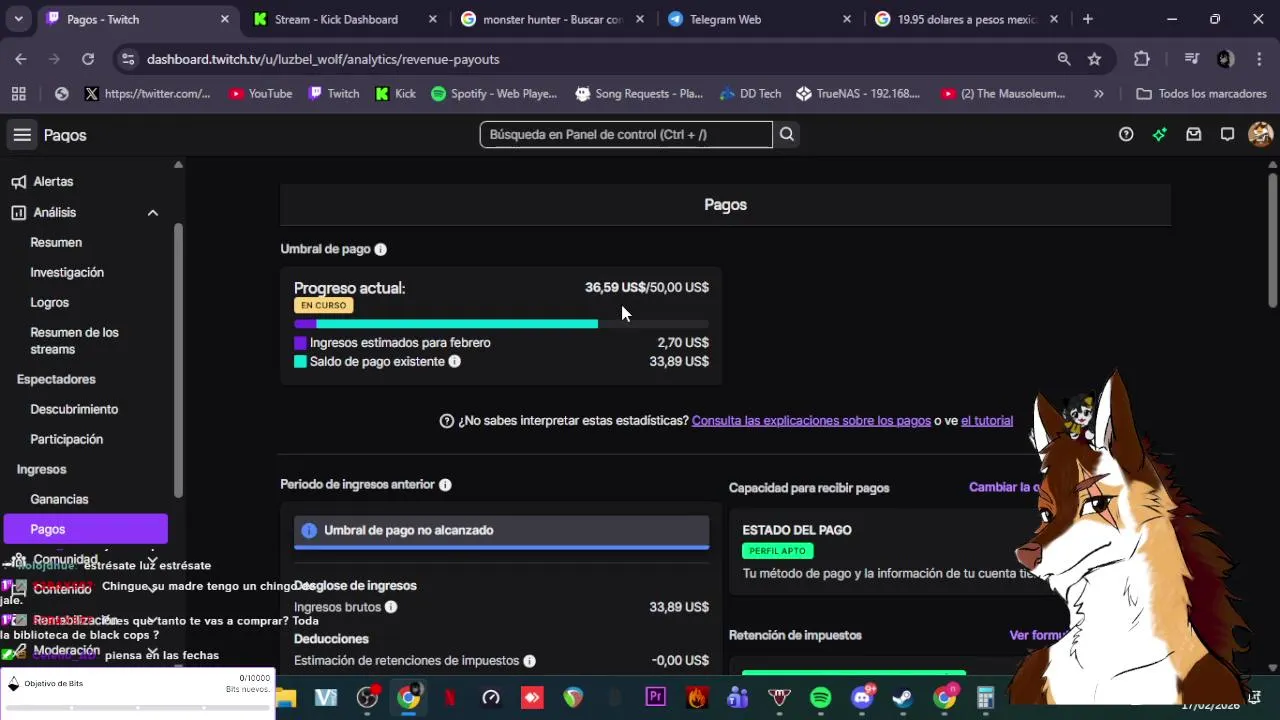Open Participación in the sidebar
Screen dimensions: 1280x720
pos(66,439)
